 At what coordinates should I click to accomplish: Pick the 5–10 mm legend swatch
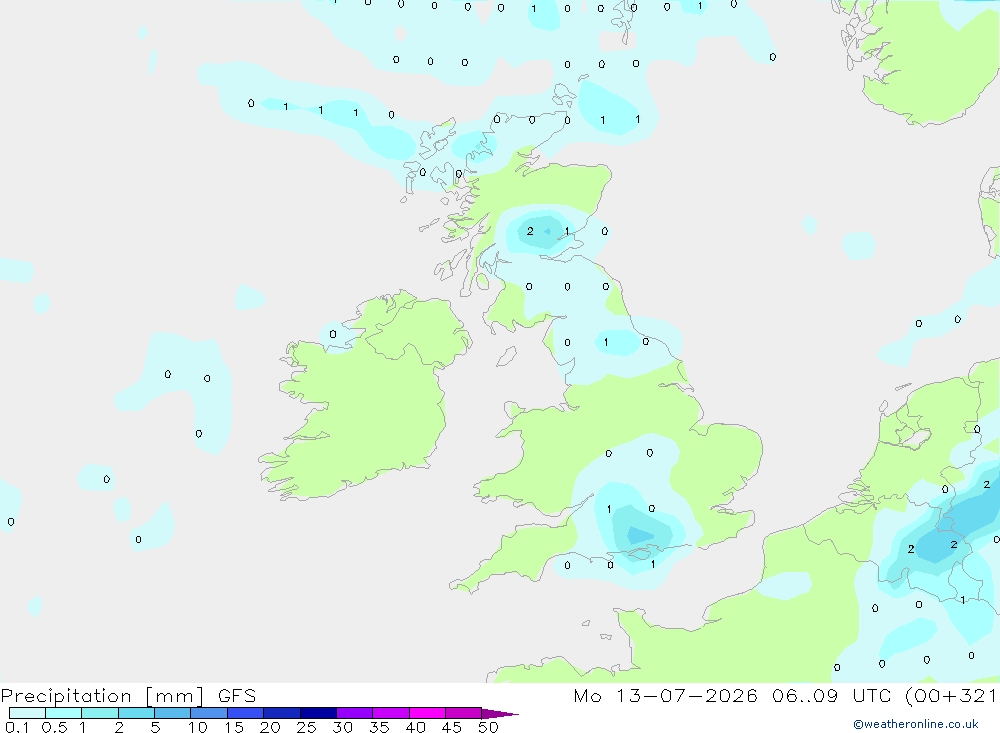point(172,713)
